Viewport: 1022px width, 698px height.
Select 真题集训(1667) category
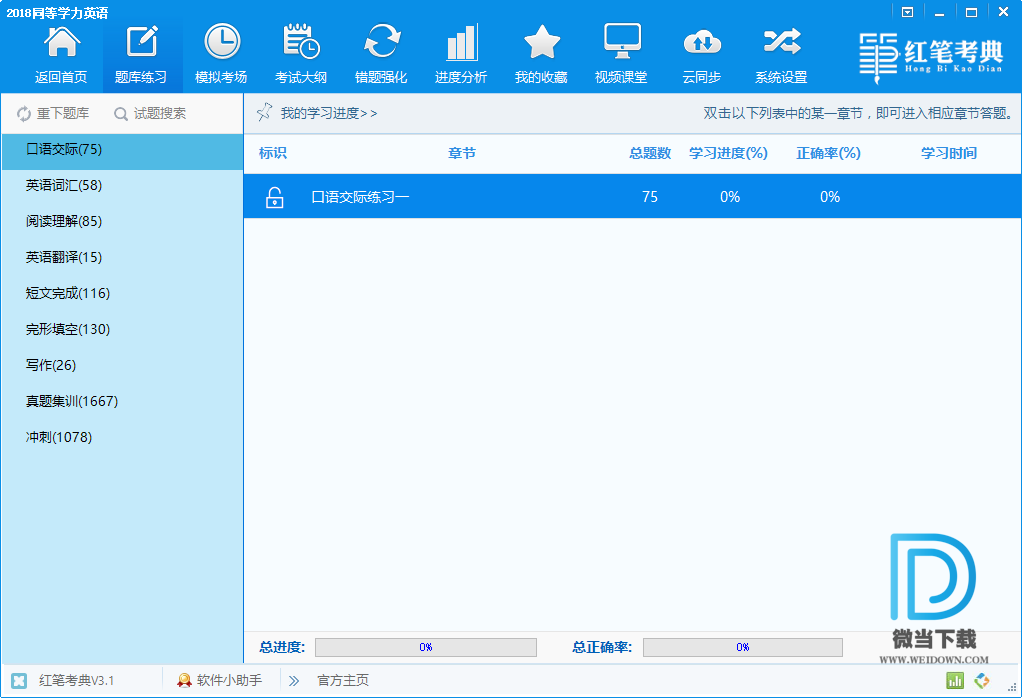tap(123, 401)
